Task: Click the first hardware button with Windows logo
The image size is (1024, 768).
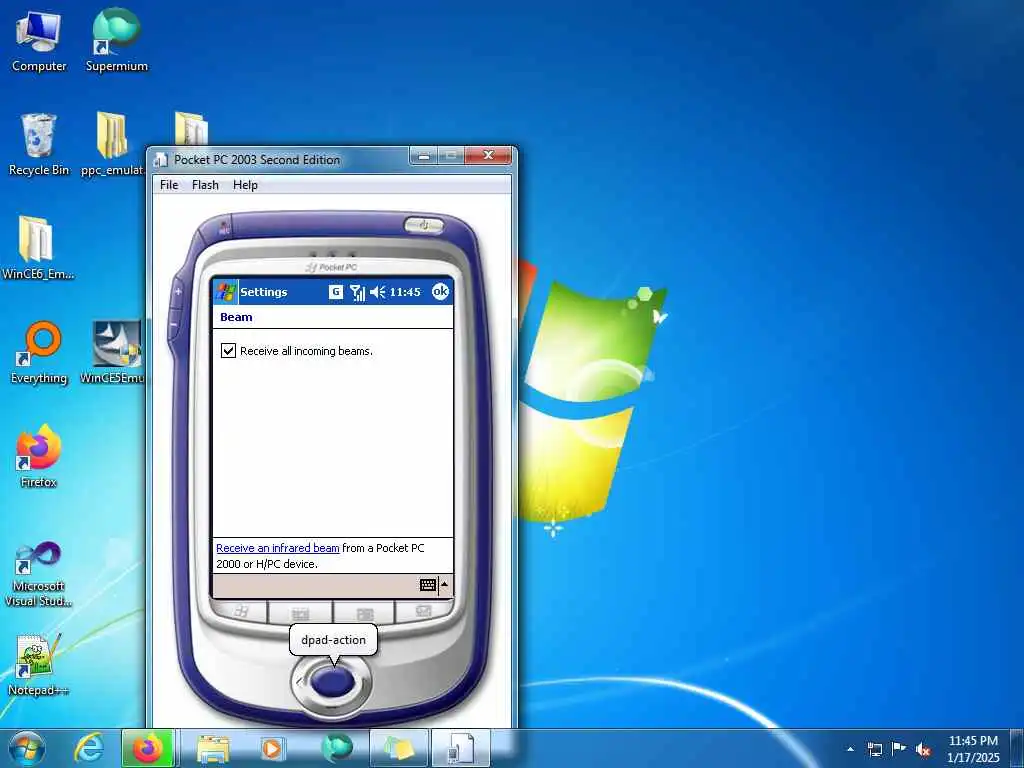Action: 240,612
